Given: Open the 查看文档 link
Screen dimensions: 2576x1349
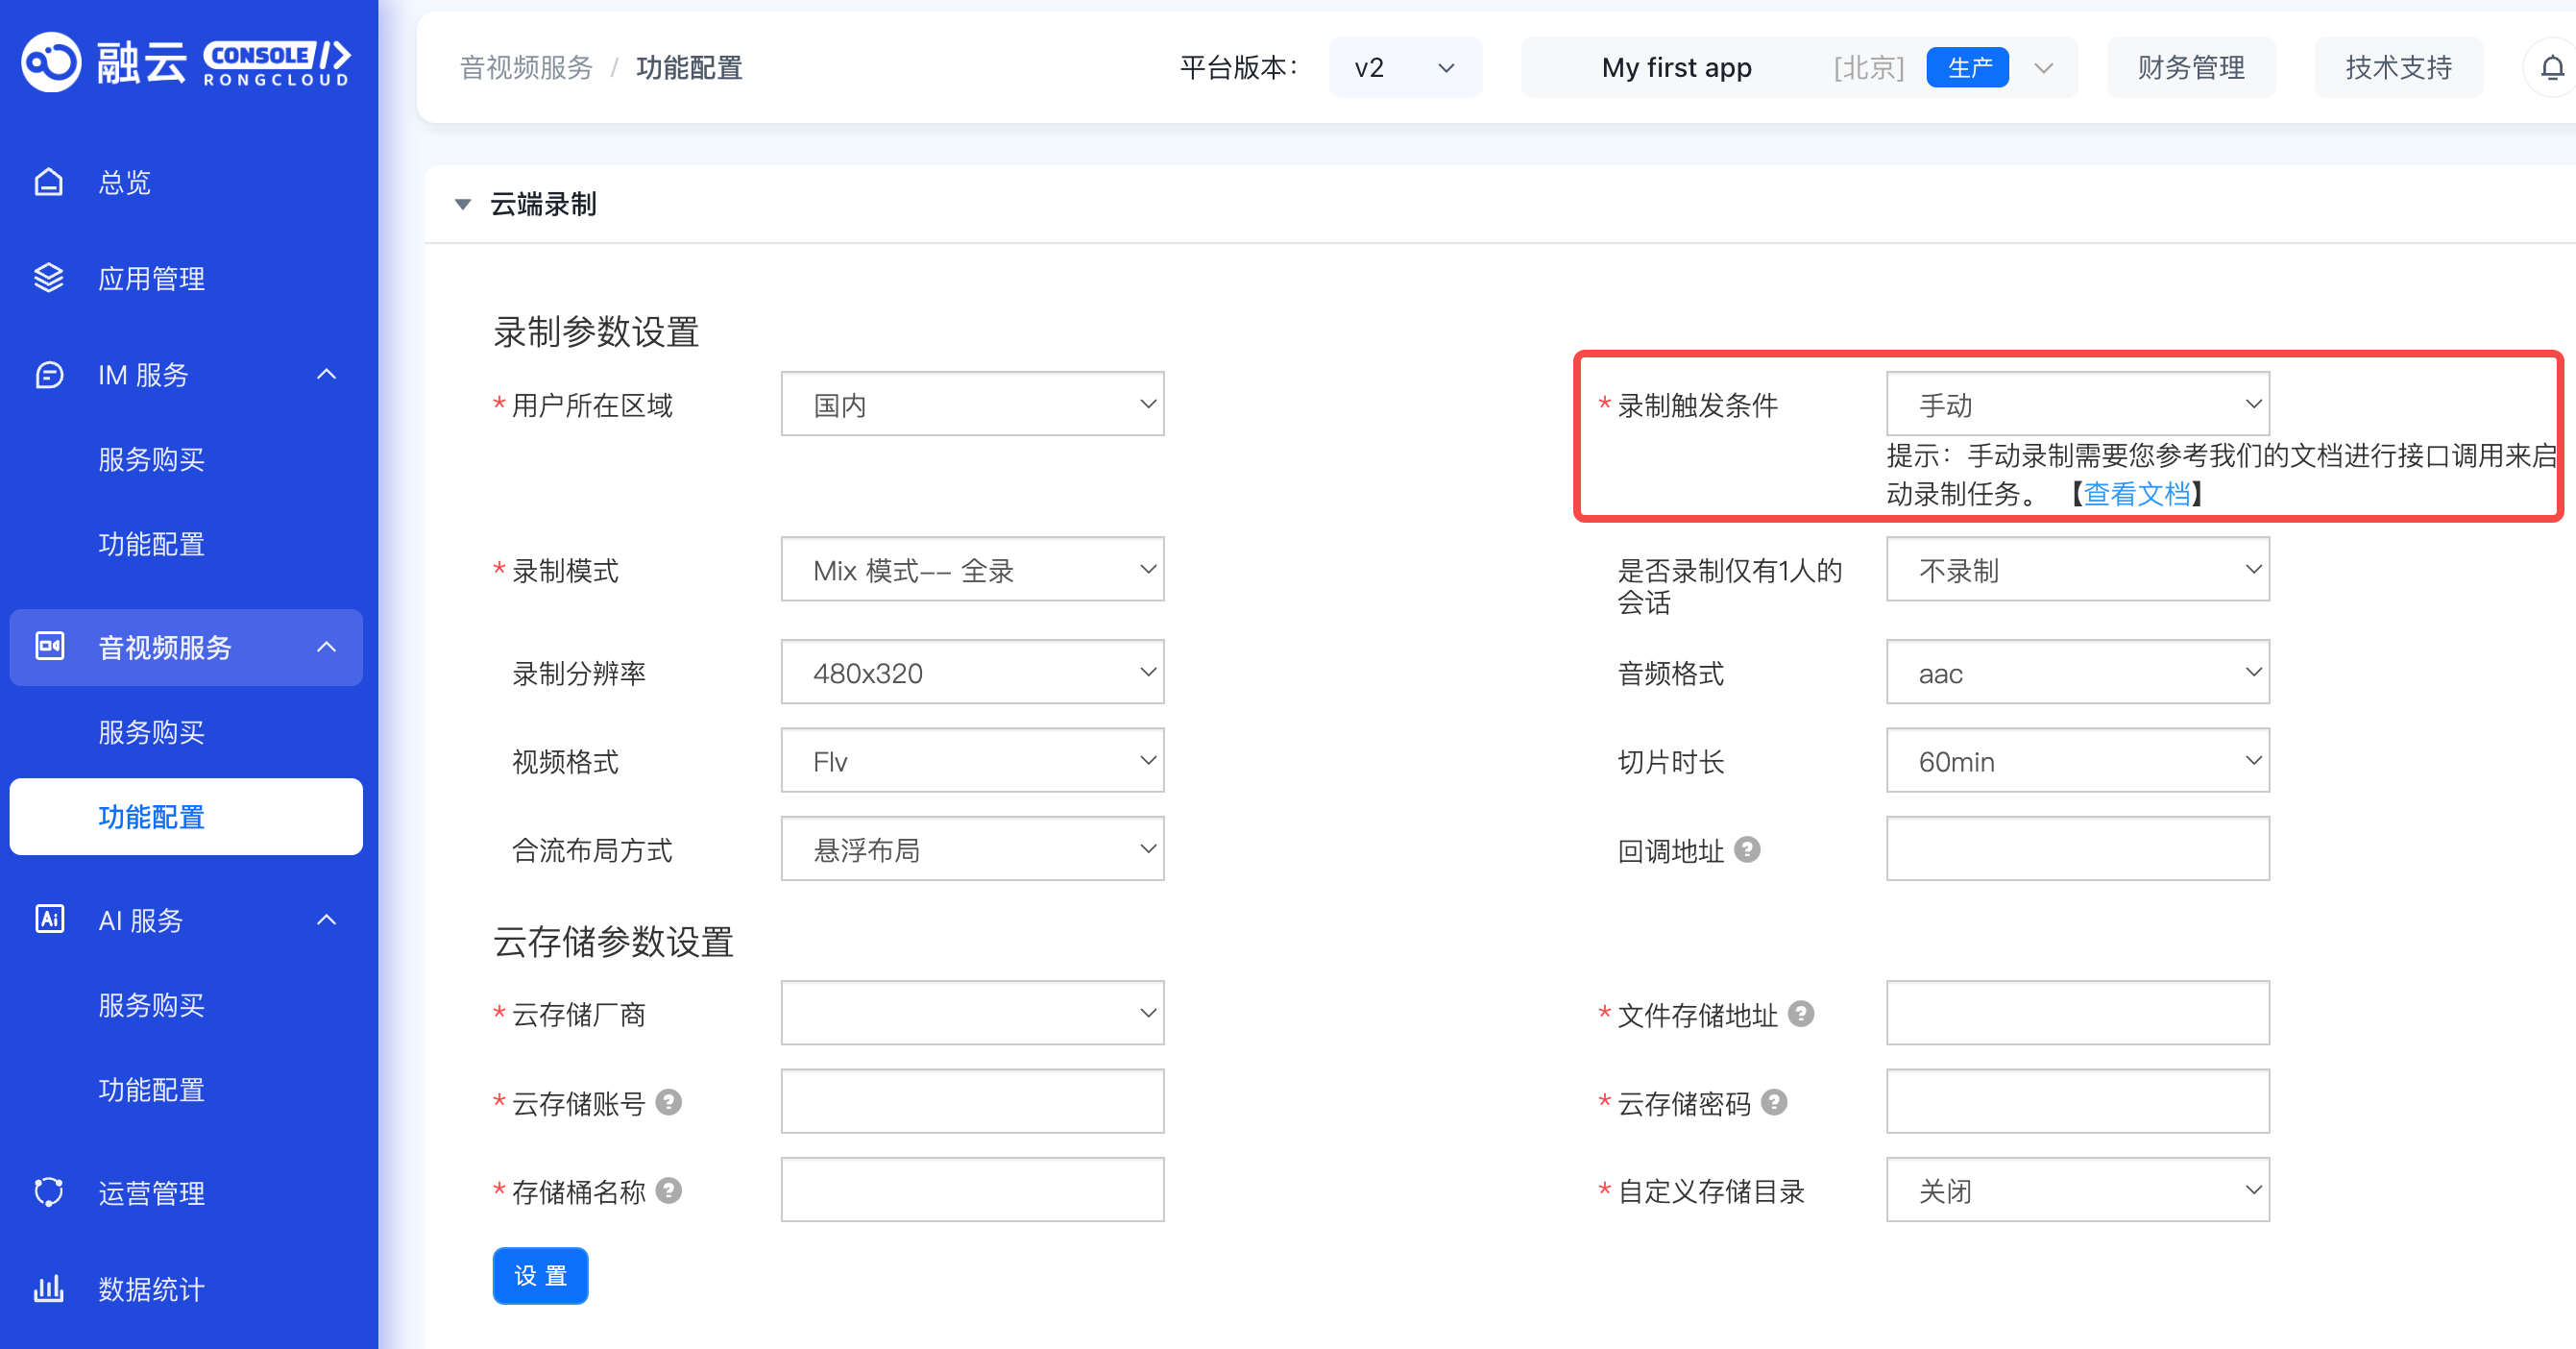Looking at the screenshot, I should (2136, 493).
